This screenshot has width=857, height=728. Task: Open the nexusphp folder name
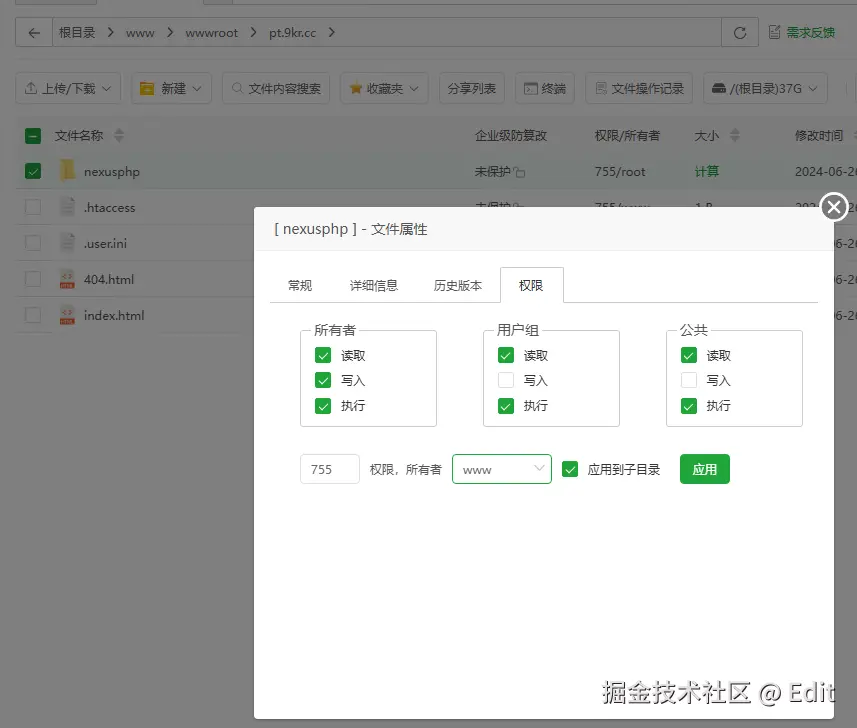(x=111, y=172)
